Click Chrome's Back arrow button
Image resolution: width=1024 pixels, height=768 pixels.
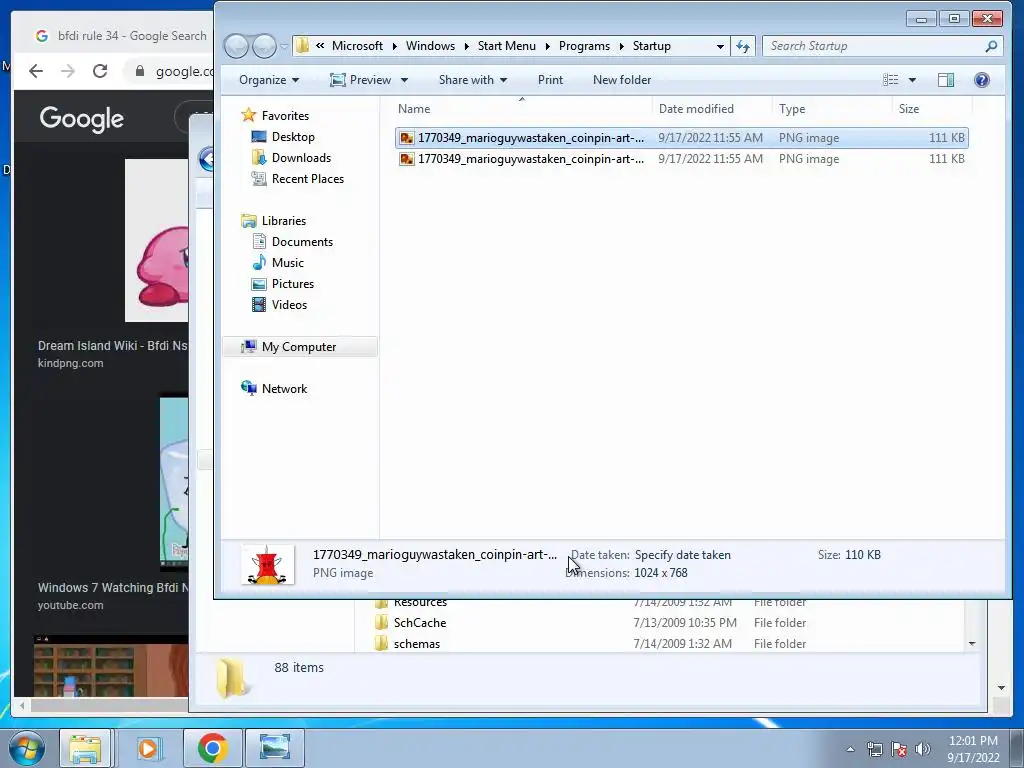point(36,71)
